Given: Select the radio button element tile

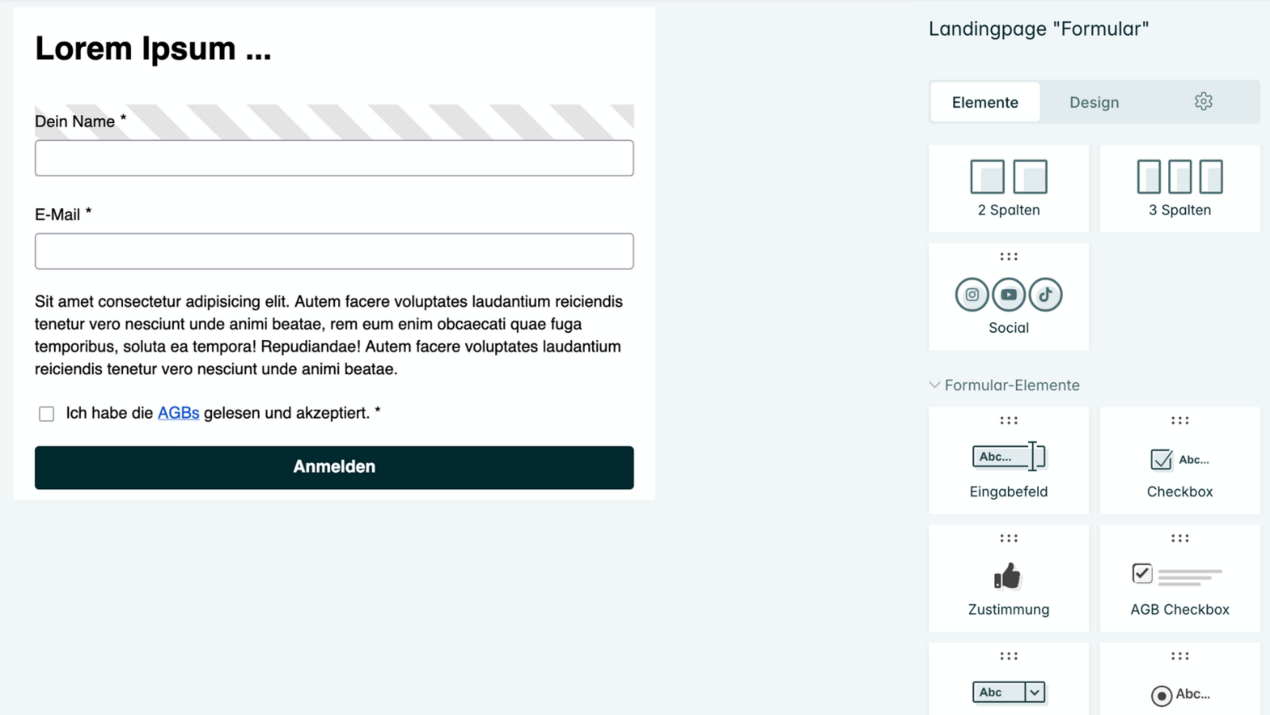Looking at the screenshot, I should click(x=1179, y=679).
